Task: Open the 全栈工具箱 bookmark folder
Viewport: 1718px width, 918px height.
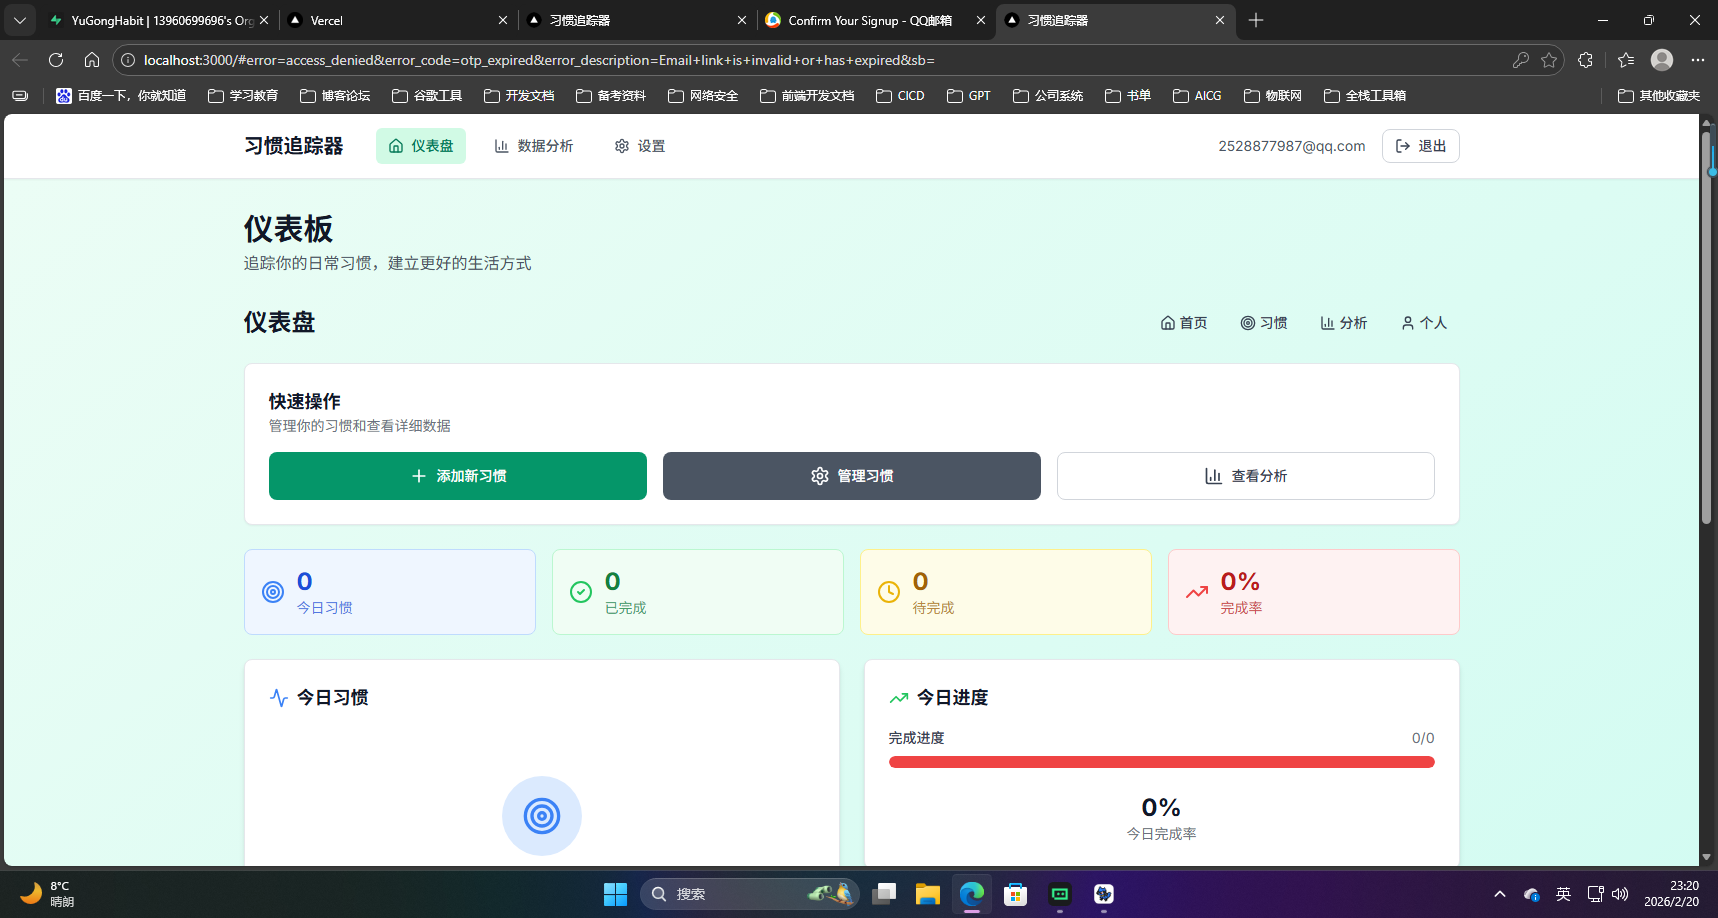Action: [x=1366, y=95]
